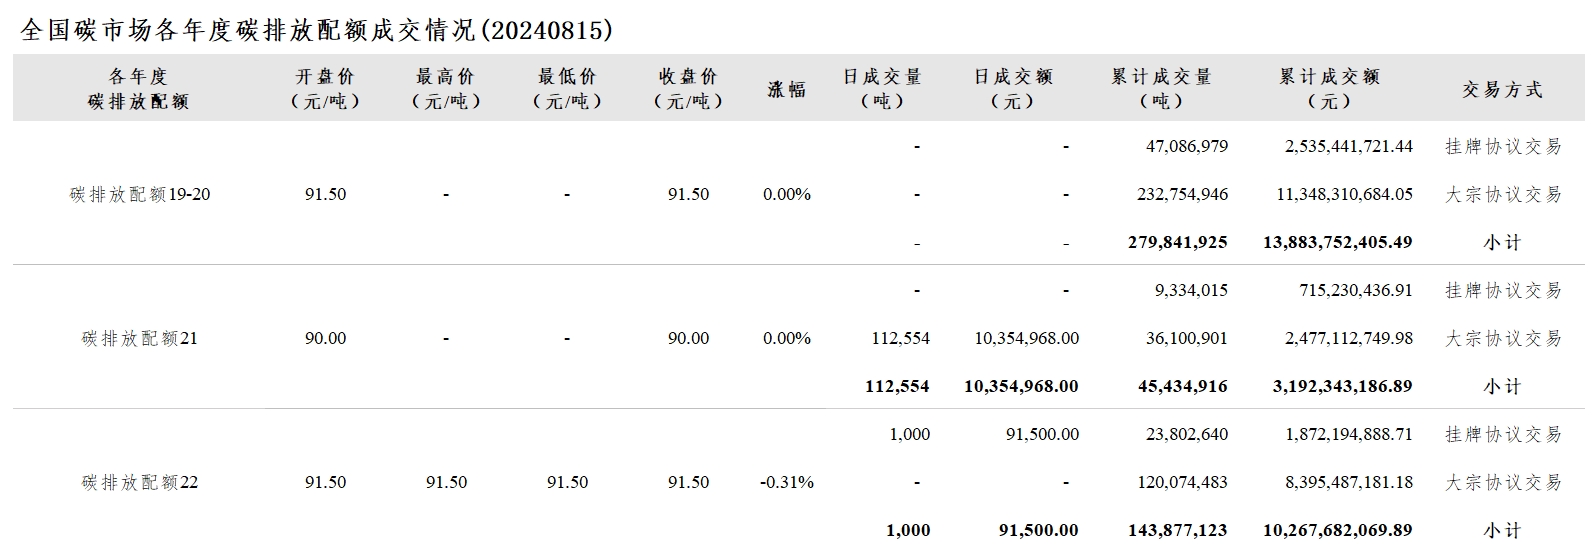This screenshot has width=1596, height=553.
Task: Click the table title with date 20240815
Action: point(316,30)
